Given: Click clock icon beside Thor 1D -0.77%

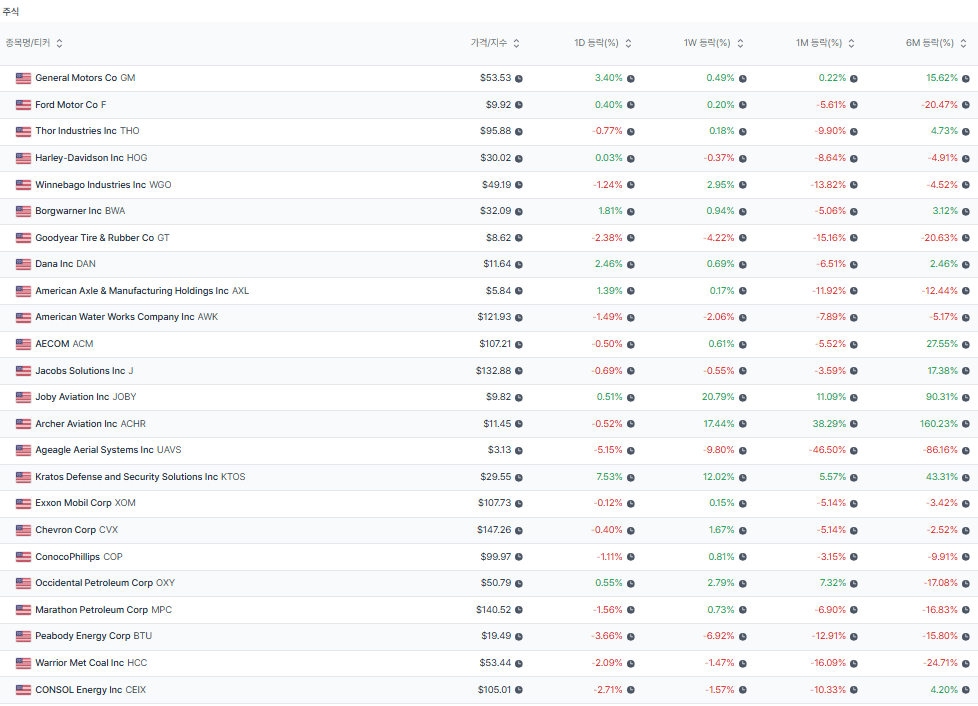Looking at the screenshot, I should [x=631, y=132].
